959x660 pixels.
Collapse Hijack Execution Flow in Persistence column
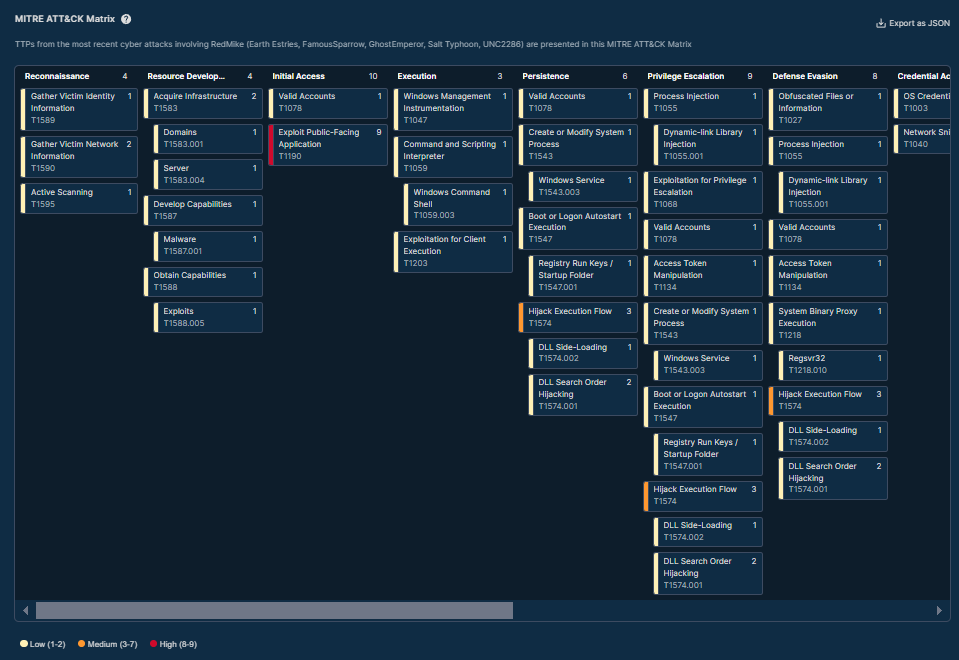(x=577, y=317)
